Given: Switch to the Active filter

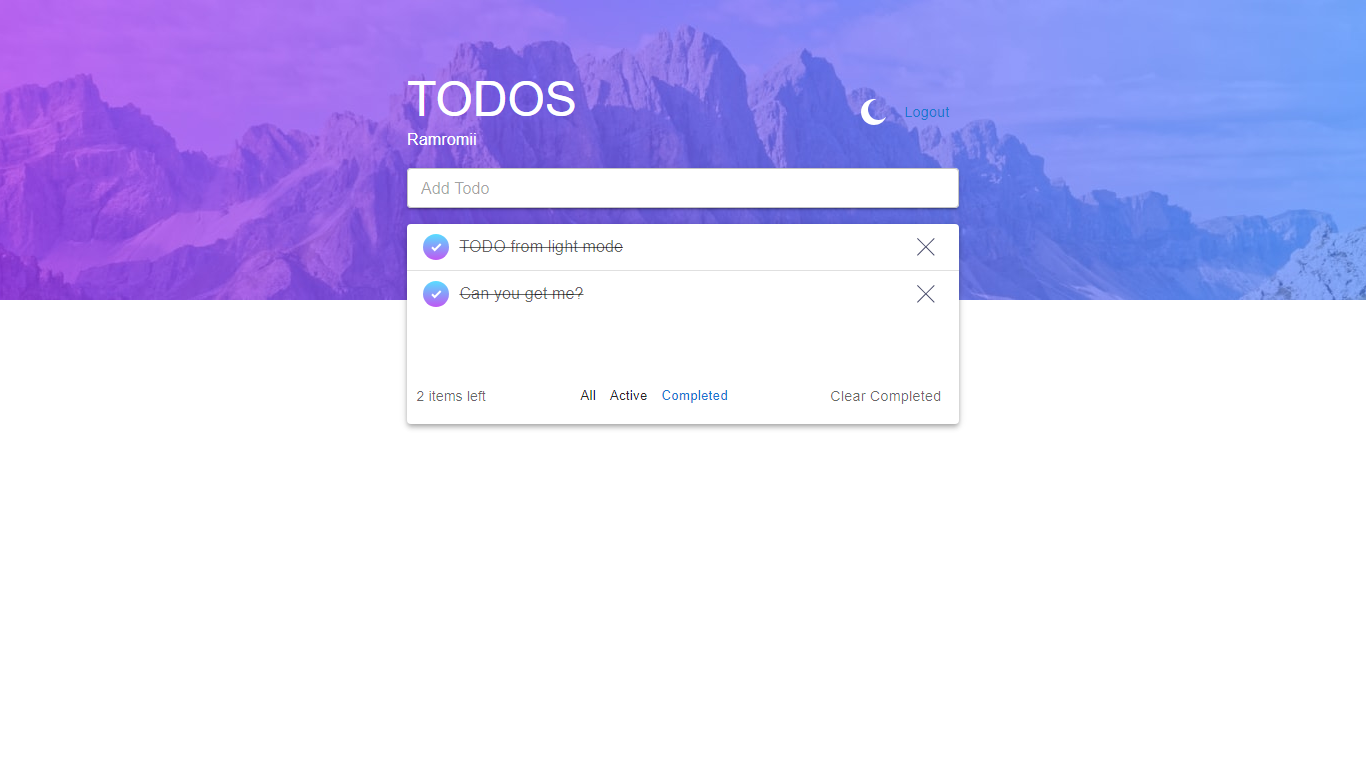Looking at the screenshot, I should [x=629, y=396].
